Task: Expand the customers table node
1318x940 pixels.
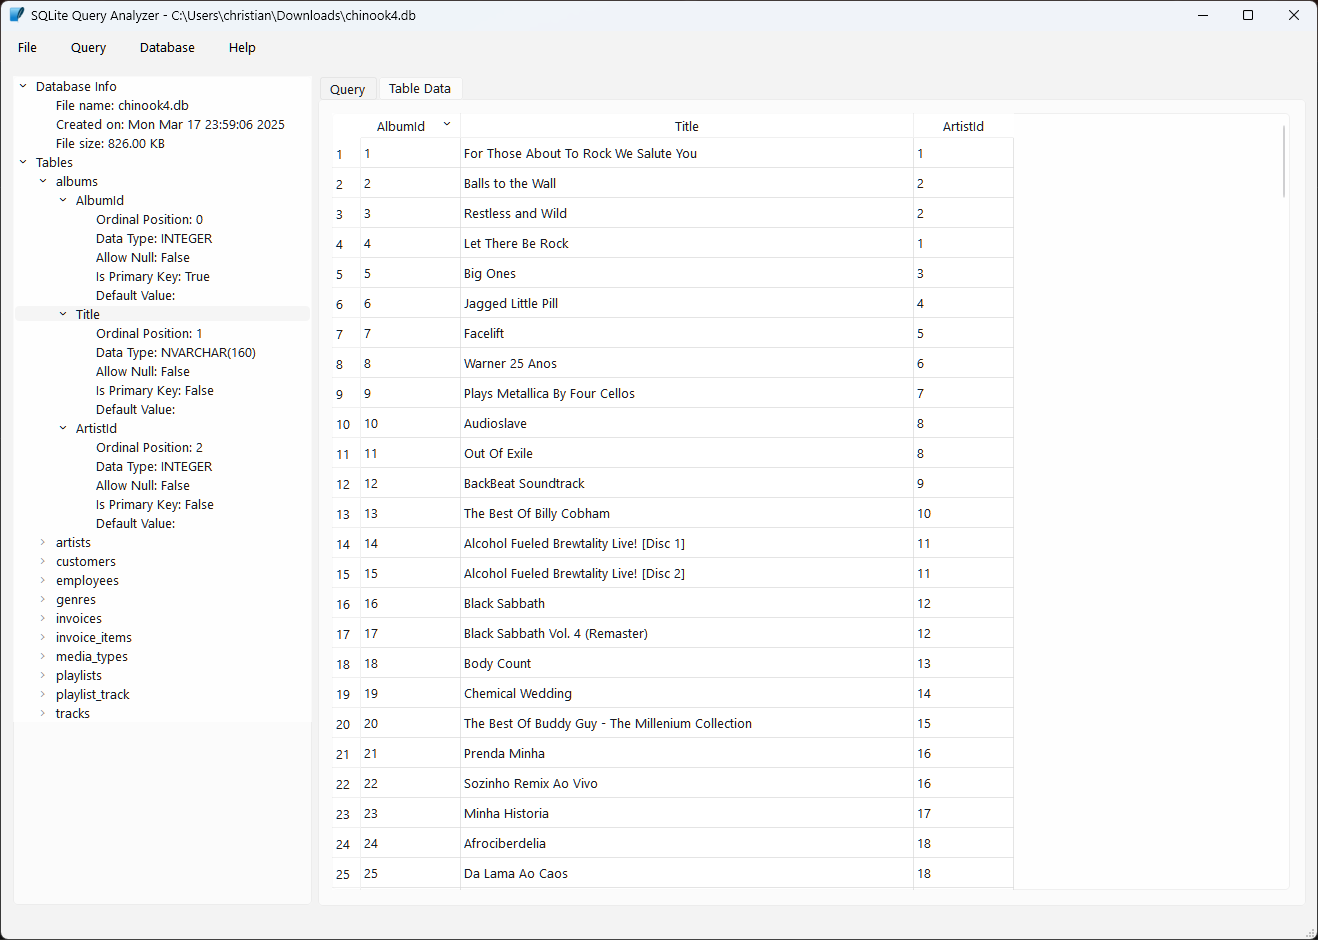Action: [x=41, y=561]
